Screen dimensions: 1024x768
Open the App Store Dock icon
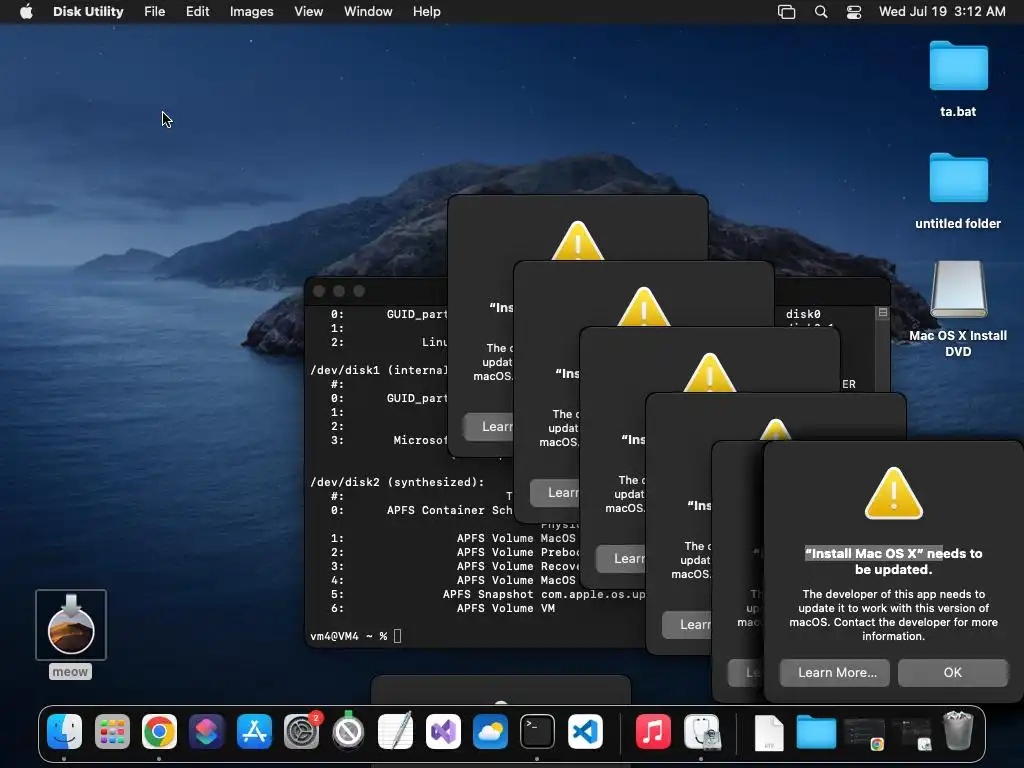(x=254, y=731)
